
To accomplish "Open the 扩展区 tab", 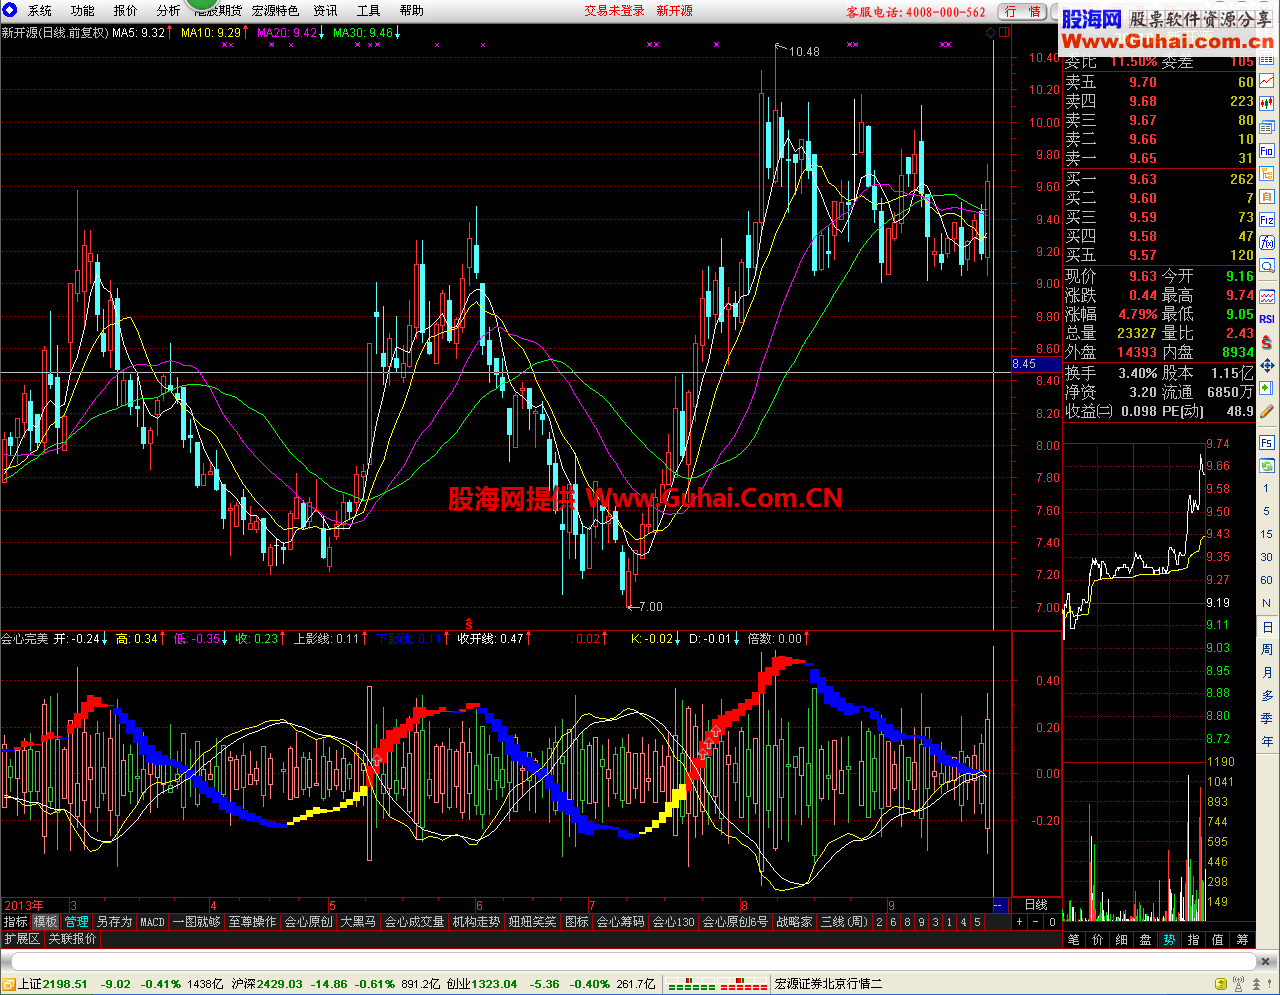I will [x=22, y=939].
